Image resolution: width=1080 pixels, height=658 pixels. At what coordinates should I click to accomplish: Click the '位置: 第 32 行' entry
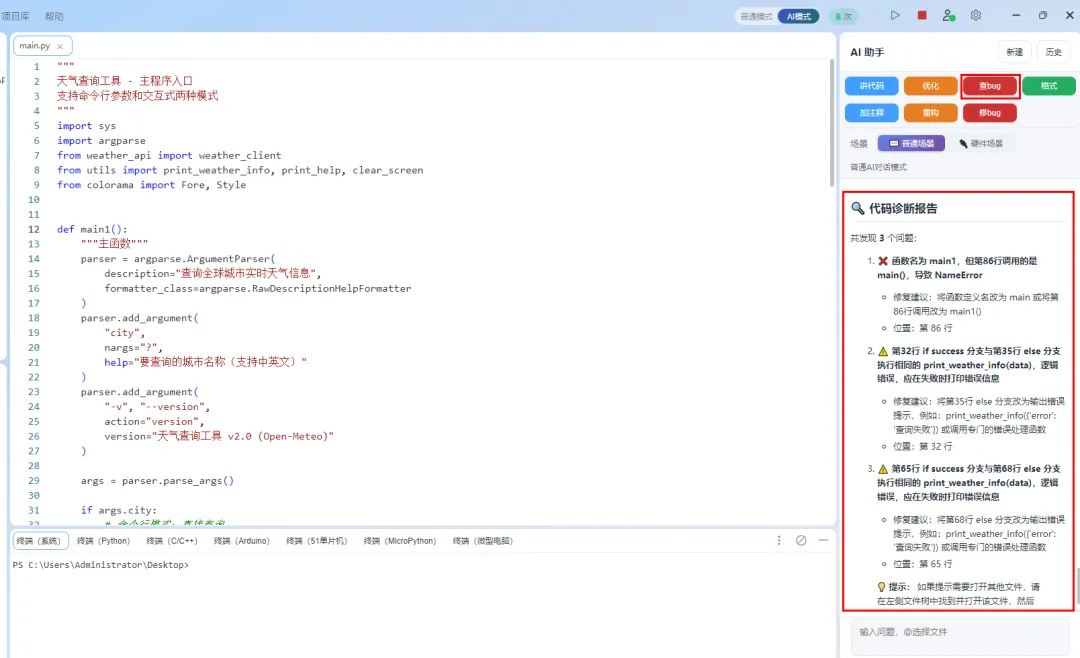point(922,446)
